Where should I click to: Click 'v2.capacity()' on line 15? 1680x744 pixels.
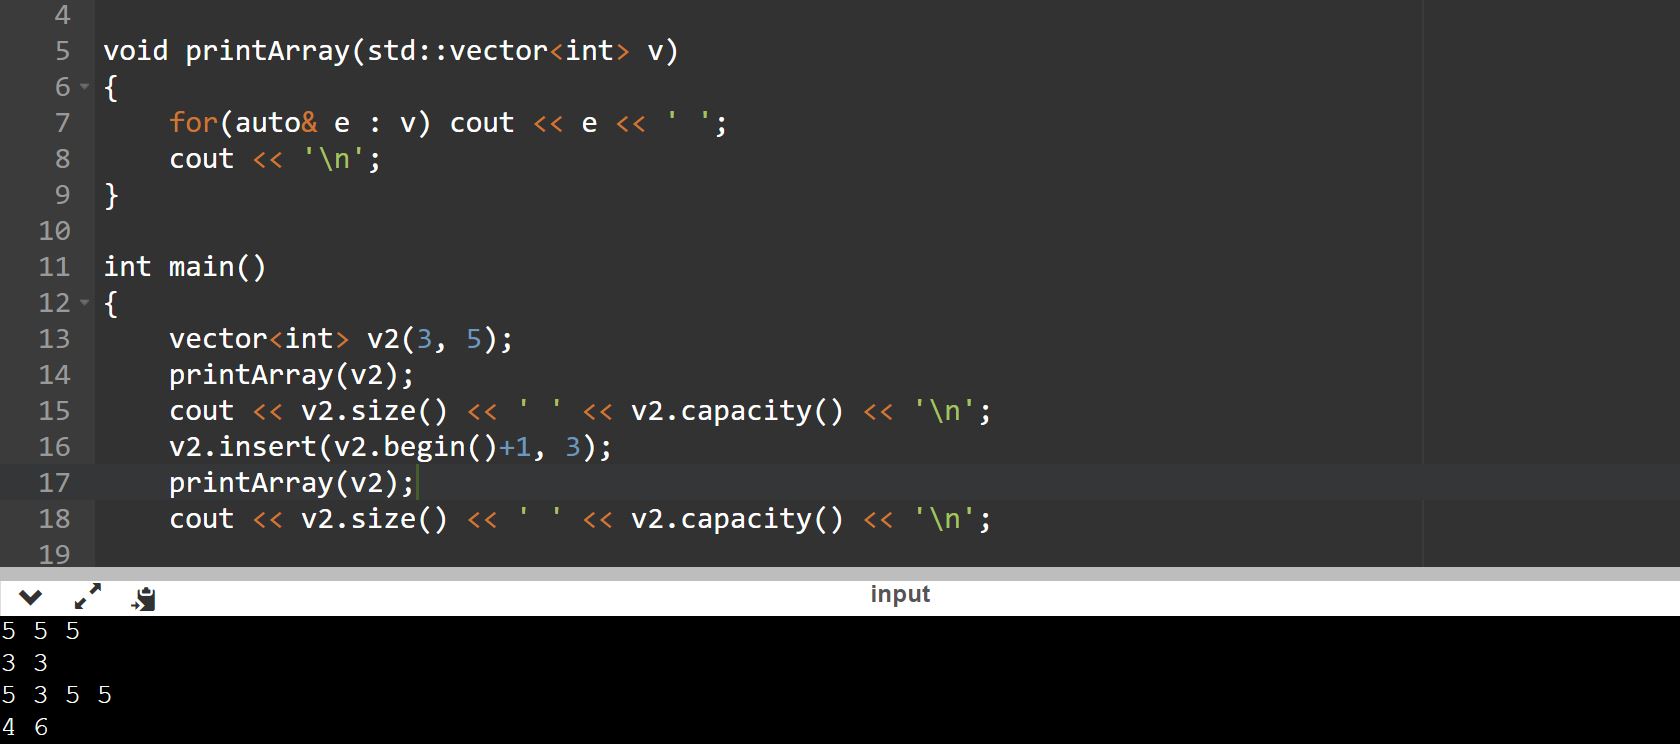click(x=737, y=411)
